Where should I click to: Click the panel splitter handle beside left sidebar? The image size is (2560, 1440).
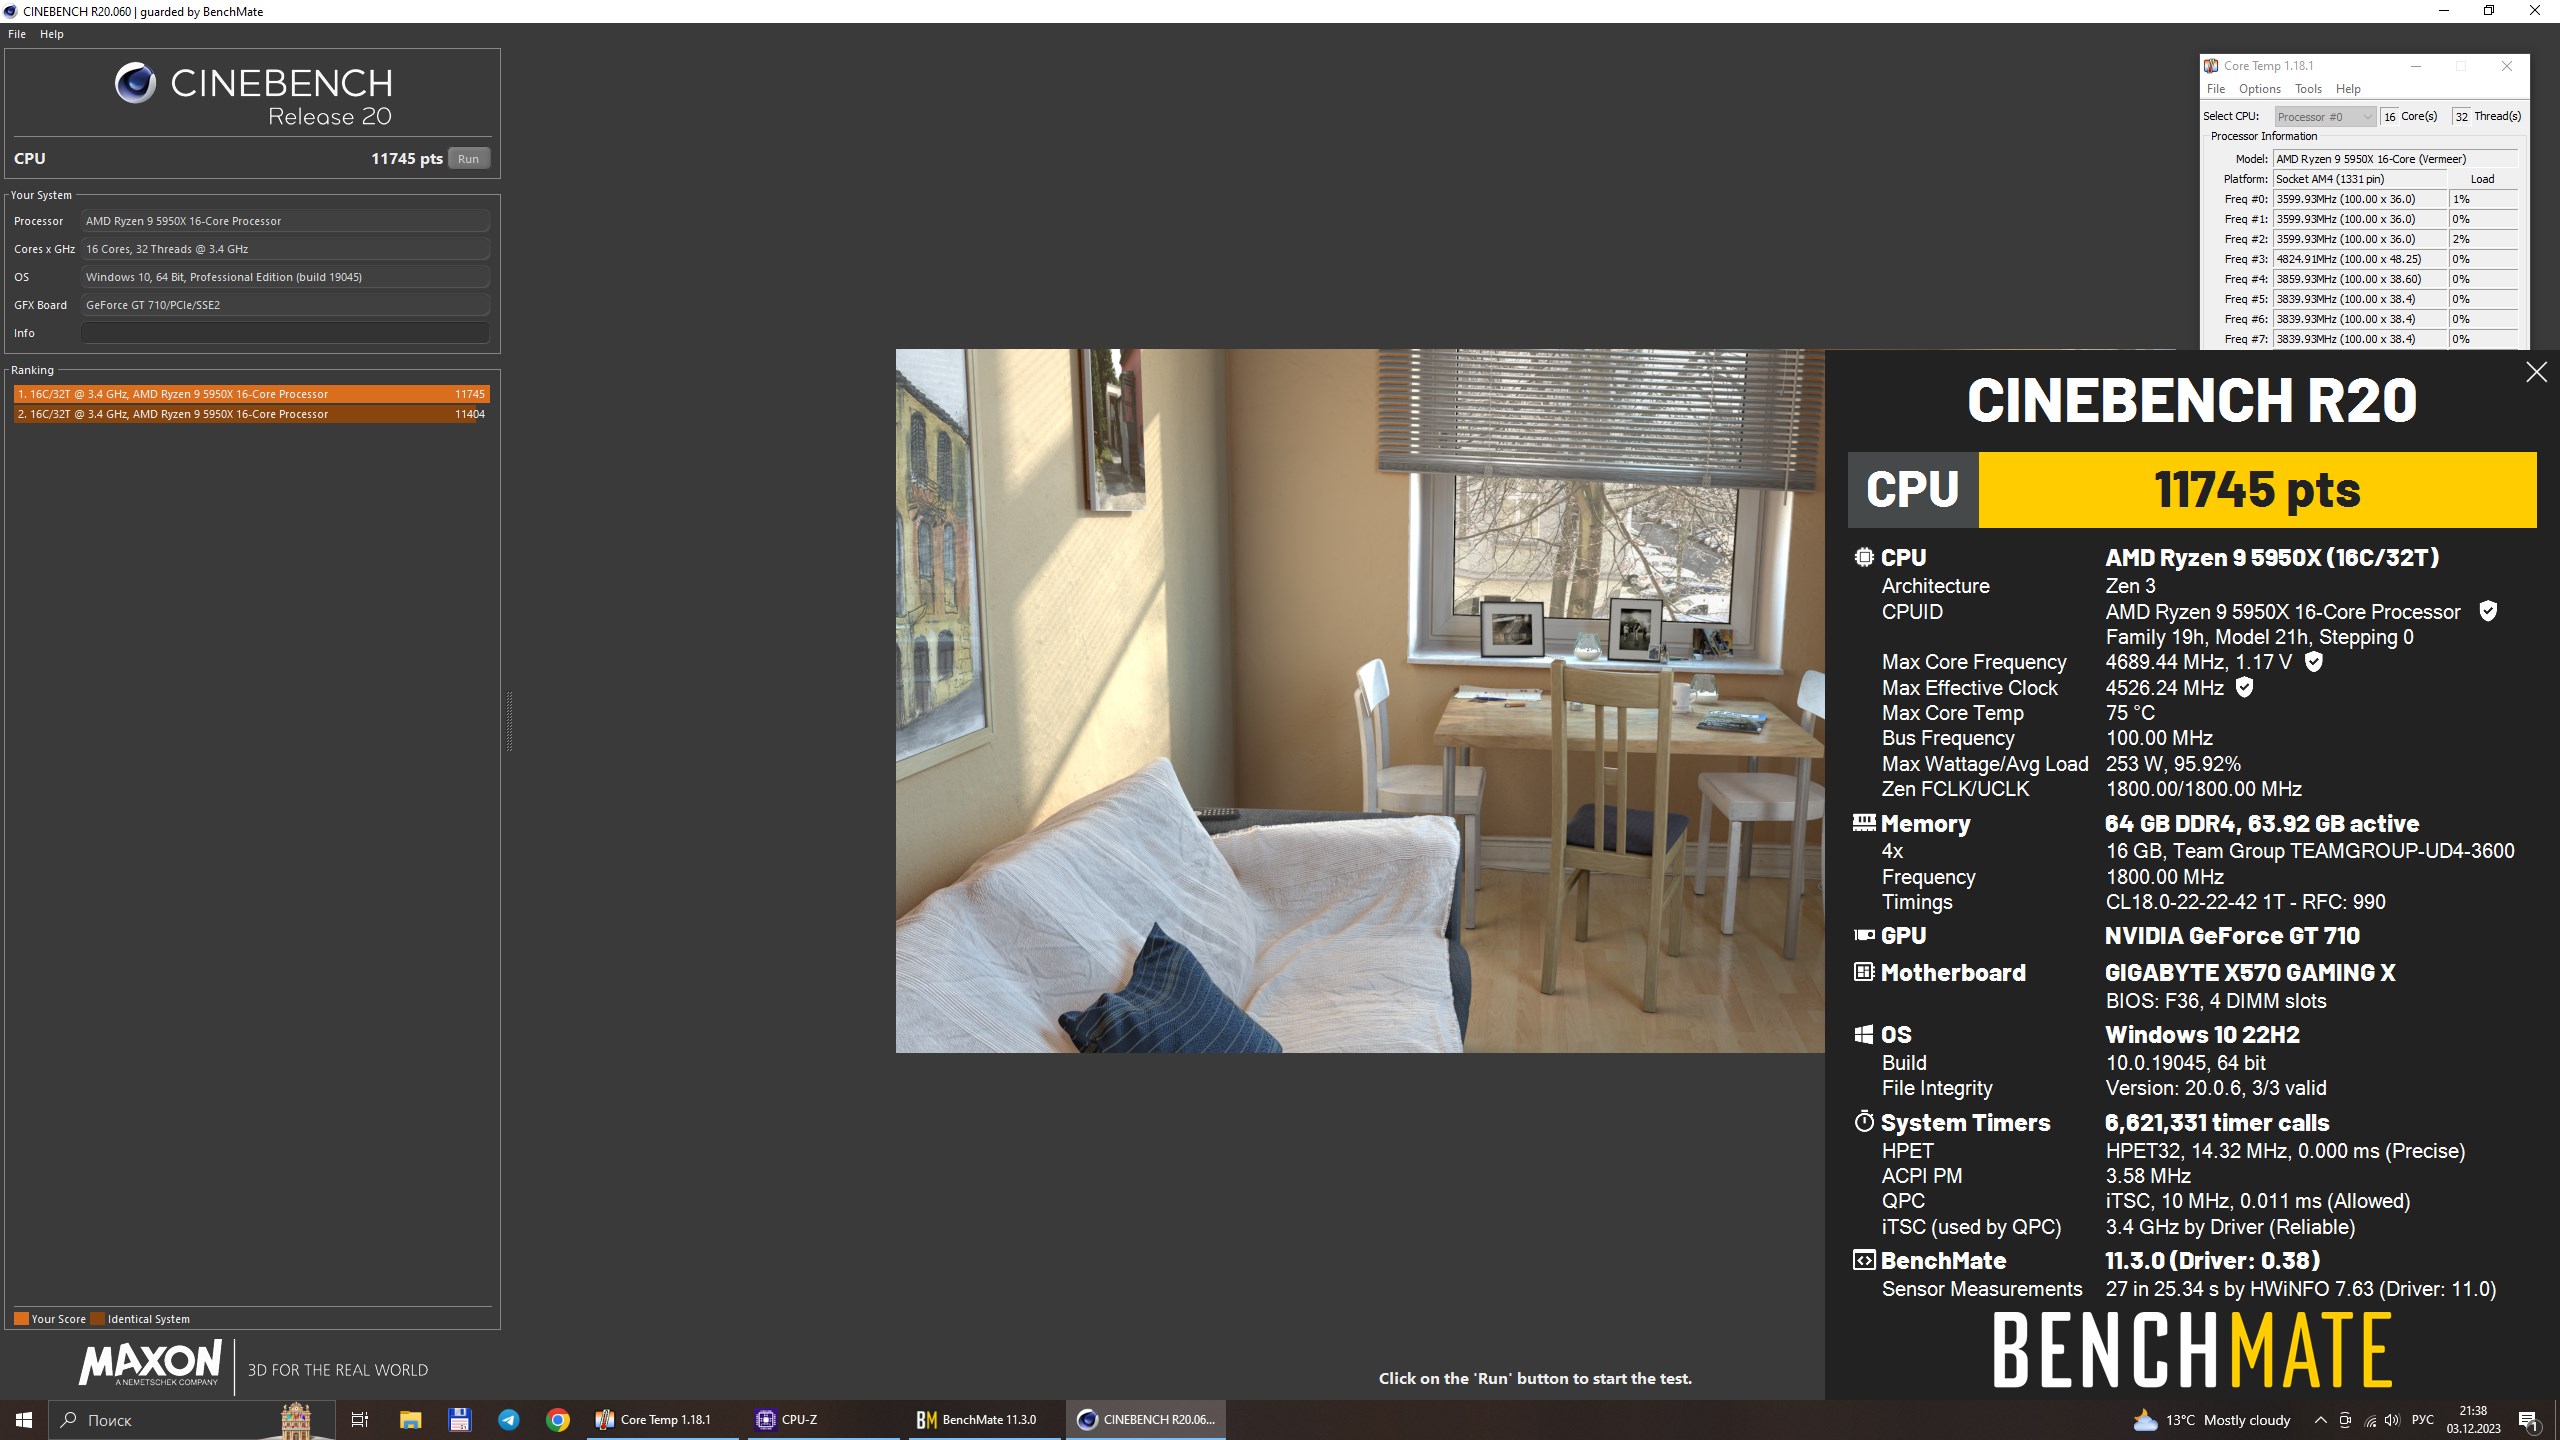[x=509, y=720]
